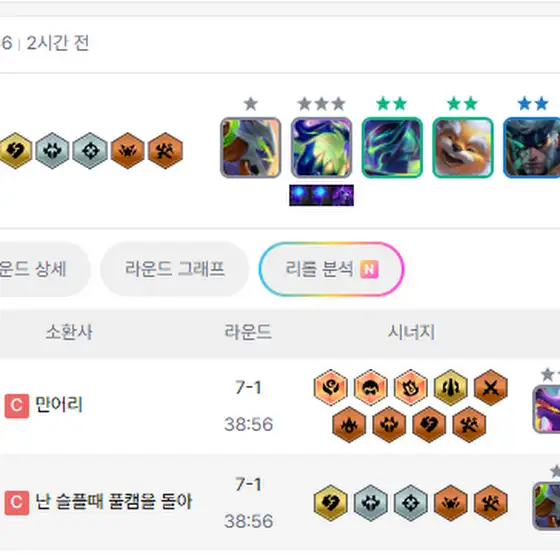Viewport: 560px width, 560px height.
Task: Switch to the 라운드 그래프 tab
Action: [174, 269]
